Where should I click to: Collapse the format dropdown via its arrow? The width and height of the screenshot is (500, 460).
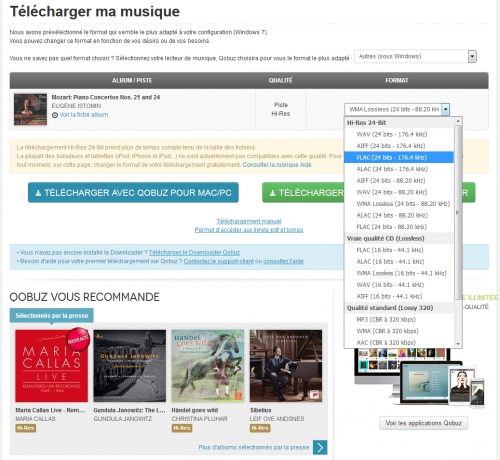point(446,109)
